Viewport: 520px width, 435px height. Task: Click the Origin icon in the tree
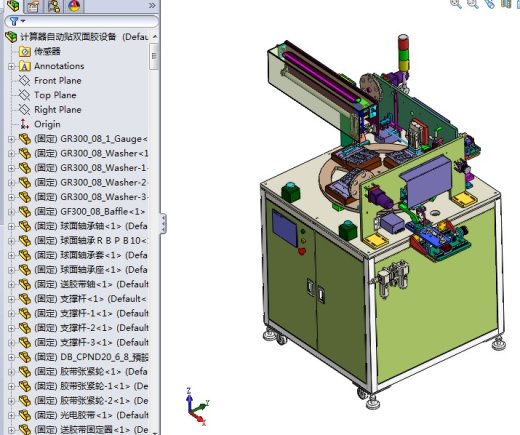(24, 124)
